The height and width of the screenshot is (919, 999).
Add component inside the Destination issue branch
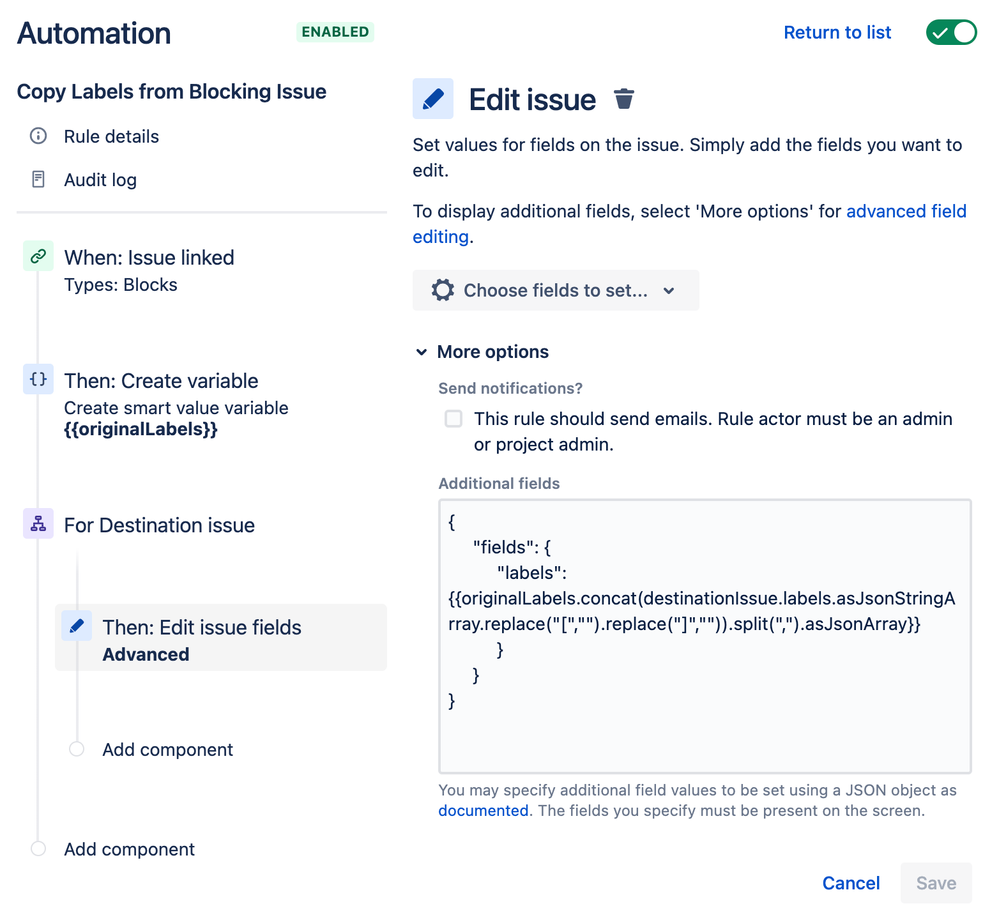click(x=168, y=749)
